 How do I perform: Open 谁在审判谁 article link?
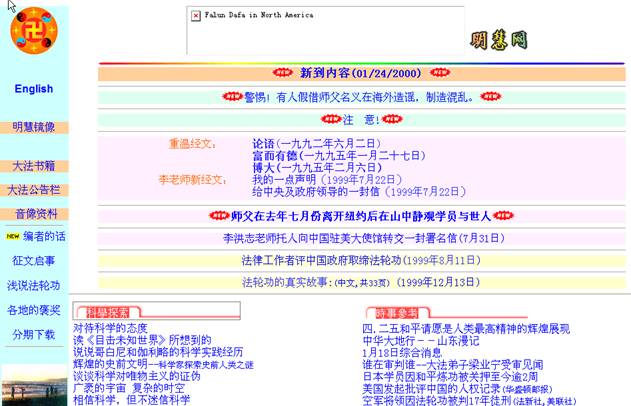click(453, 365)
